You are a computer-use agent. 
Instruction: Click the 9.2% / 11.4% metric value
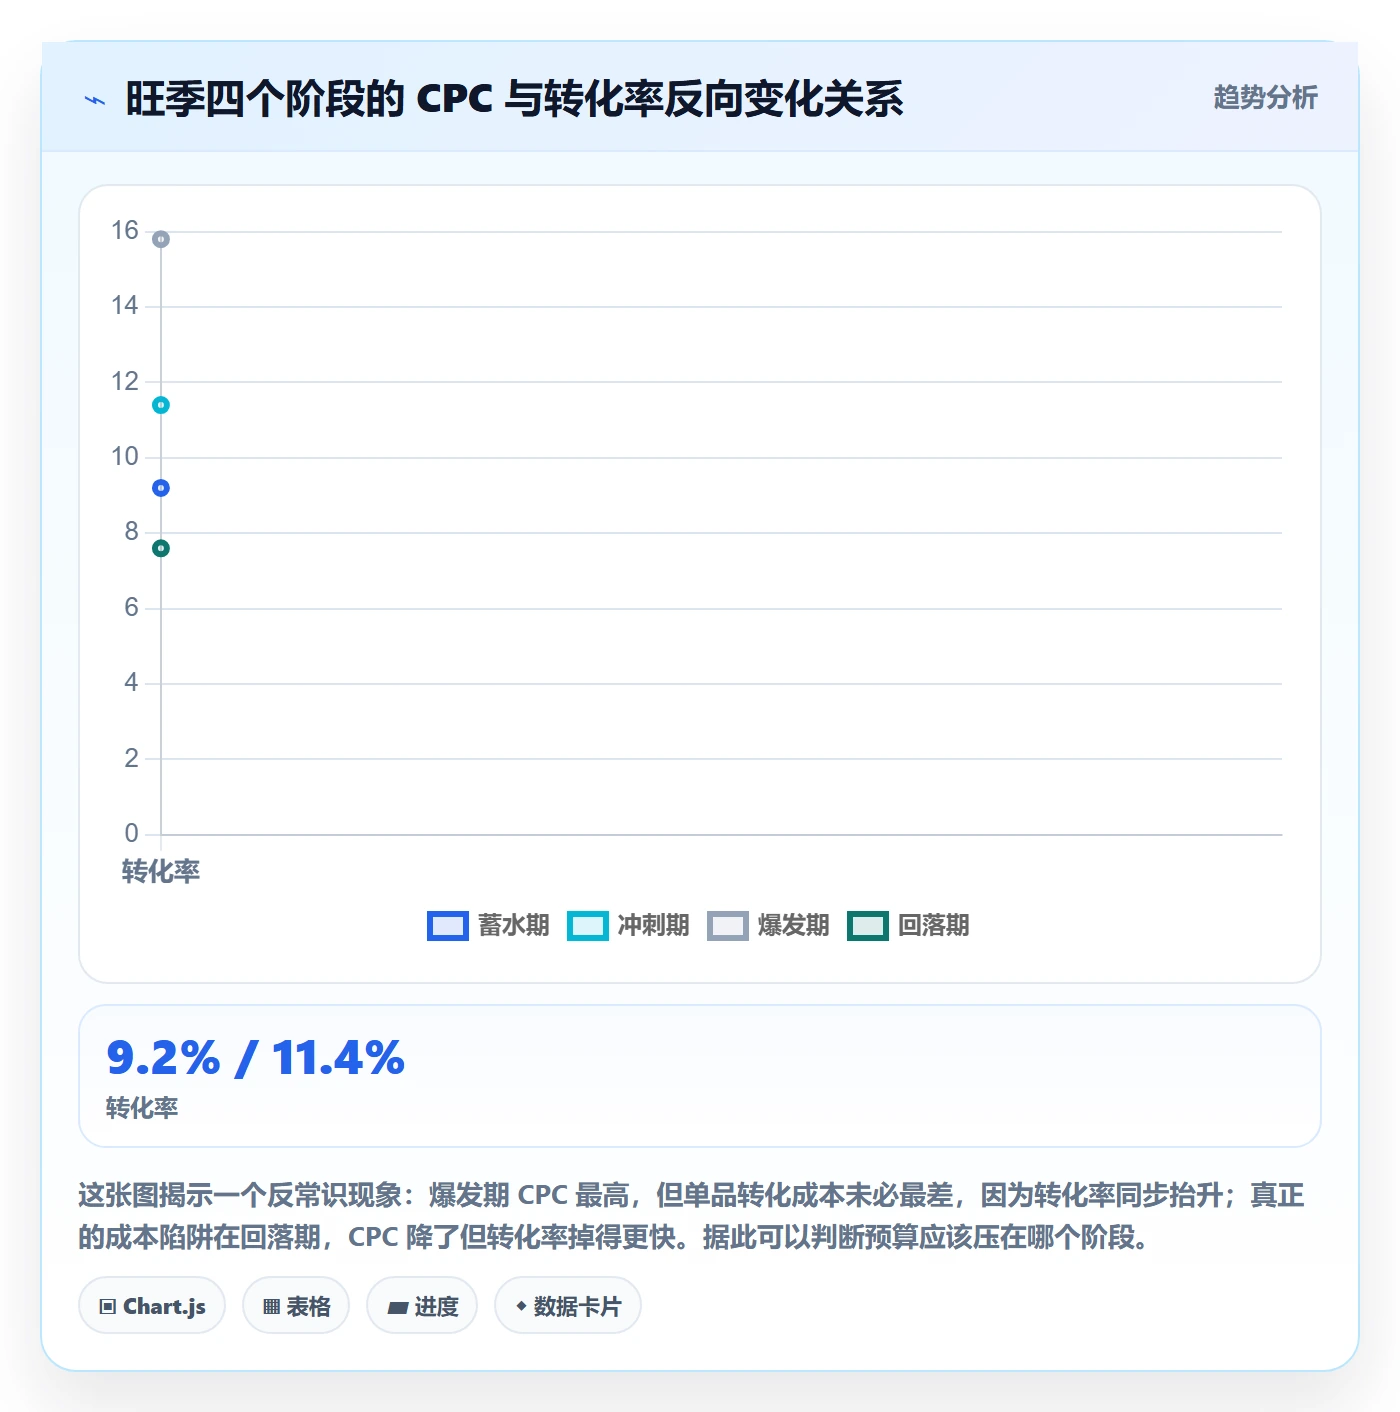click(256, 1058)
